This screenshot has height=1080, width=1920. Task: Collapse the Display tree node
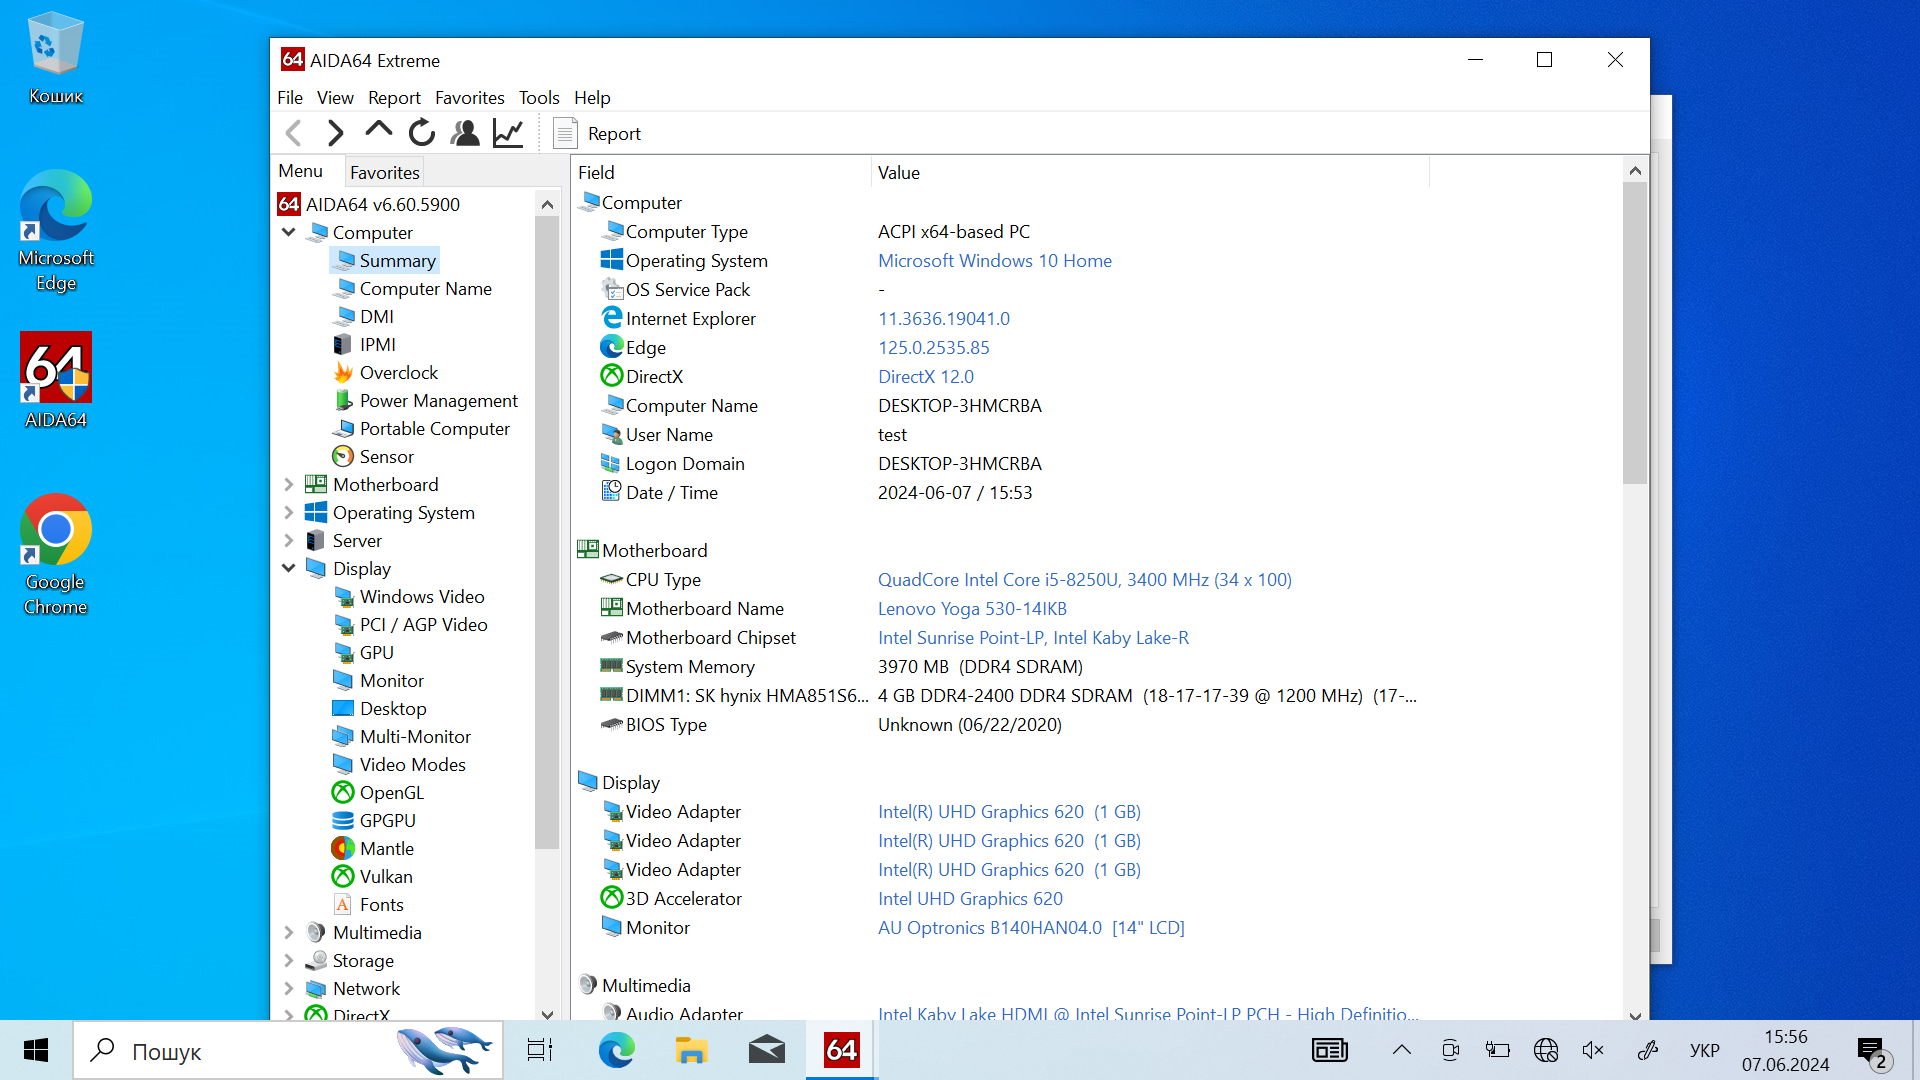point(289,568)
